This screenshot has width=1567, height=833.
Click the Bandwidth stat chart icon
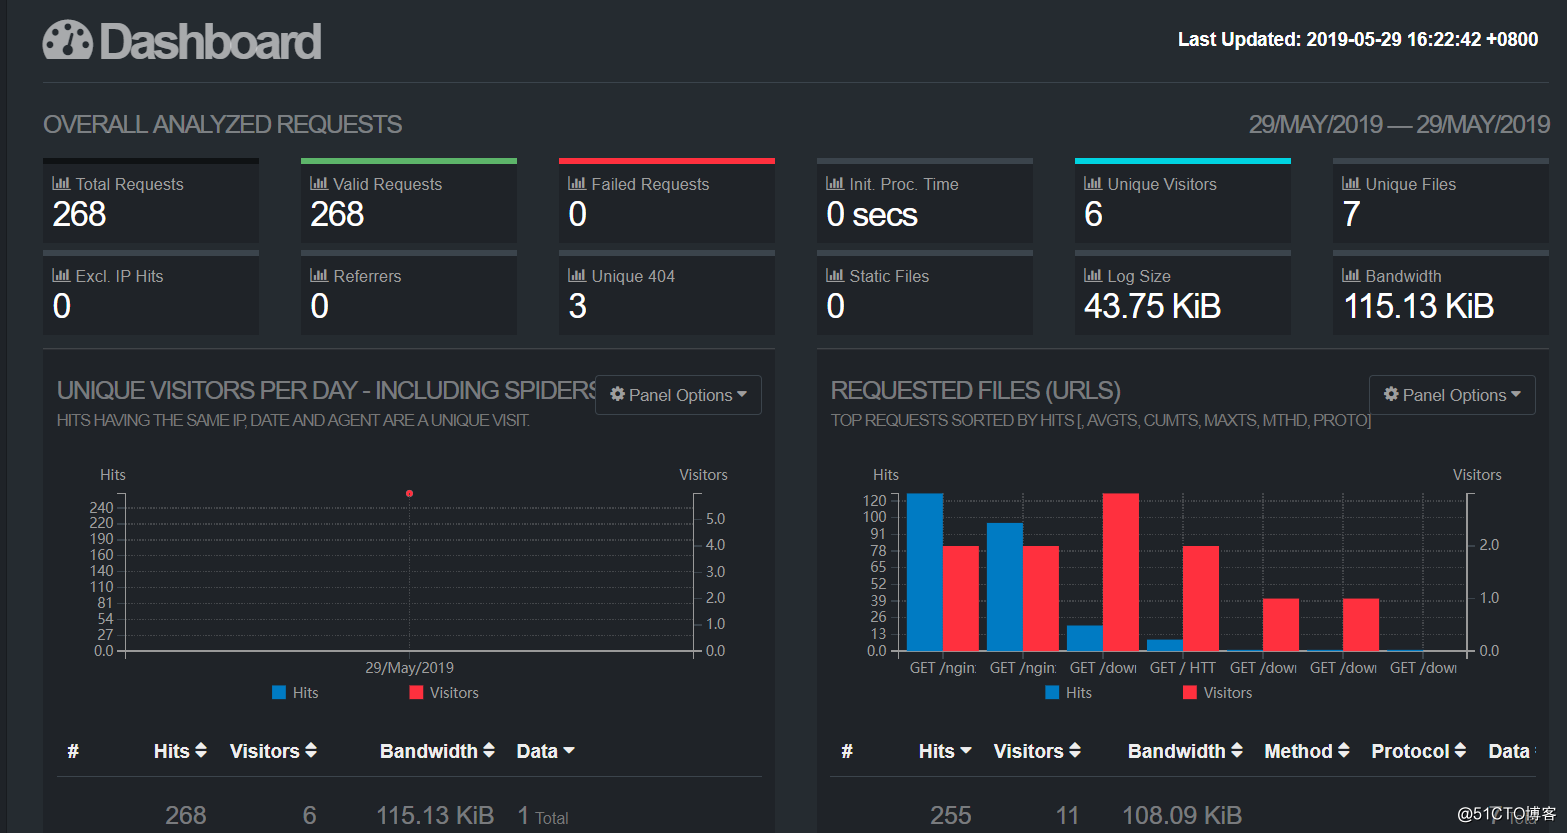pyautogui.click(x=1351, y=276)
